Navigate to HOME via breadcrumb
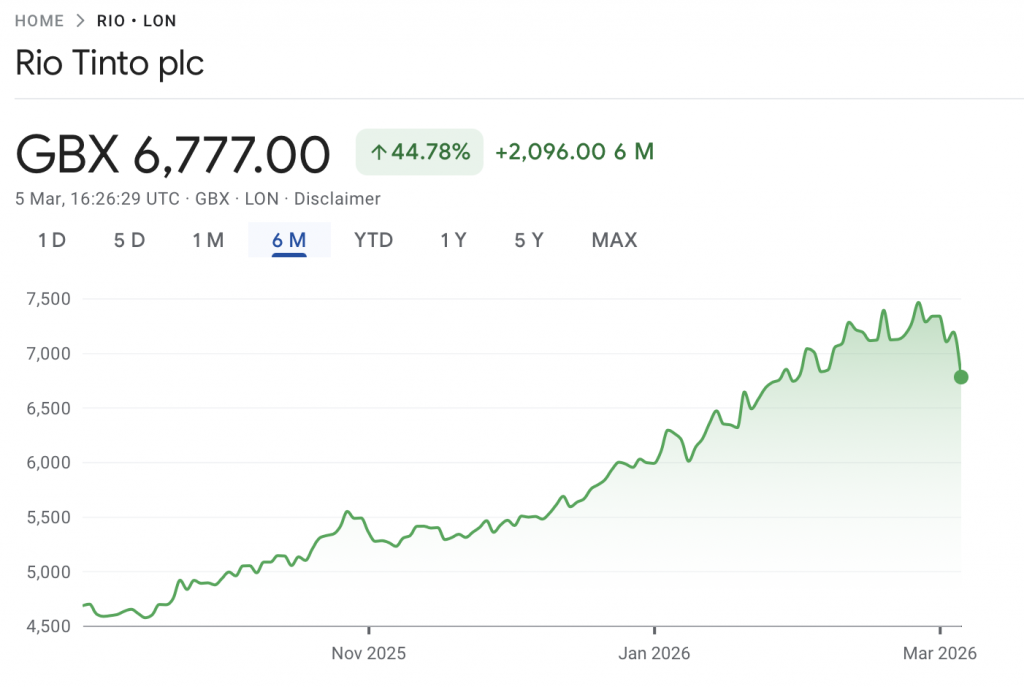The height and width of the screenshot is (687, 1024). pyautogui.click(x=39, y=20)
